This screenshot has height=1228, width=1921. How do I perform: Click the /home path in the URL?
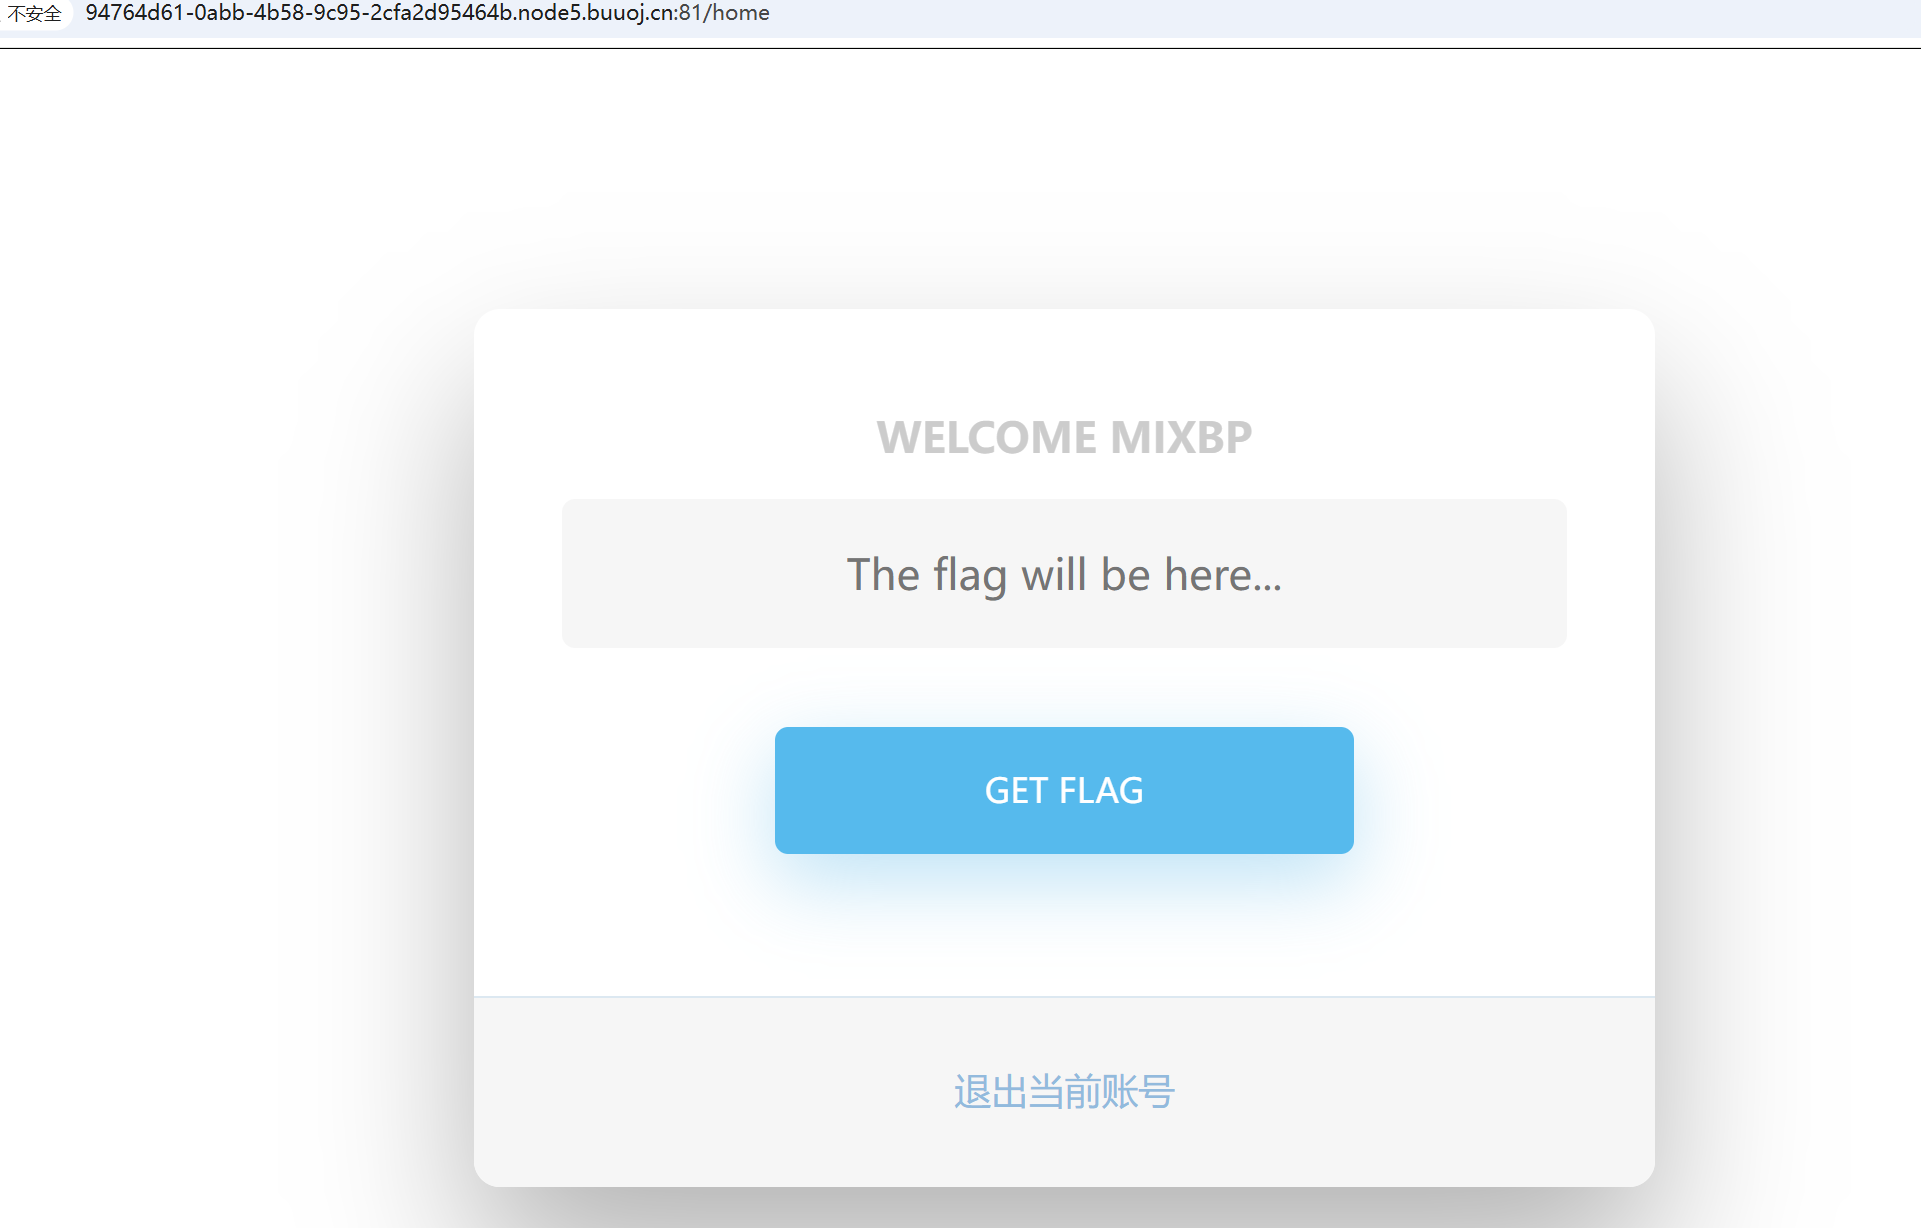pyautogui.click(x=738, y=13)
